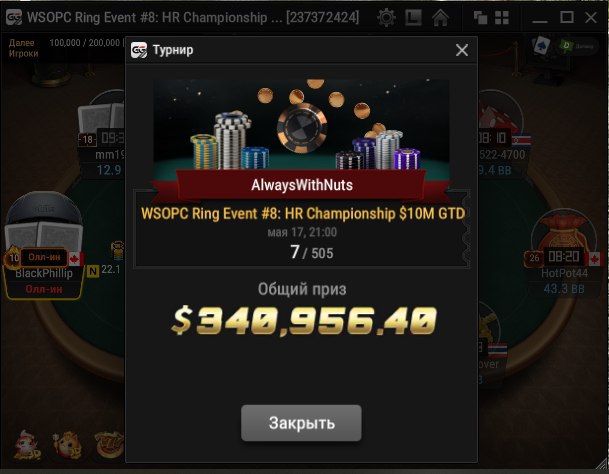This screenshot has height=474, width=609.
Task: Cascade tables using overlapping squares icon
Action: (480, 17)
